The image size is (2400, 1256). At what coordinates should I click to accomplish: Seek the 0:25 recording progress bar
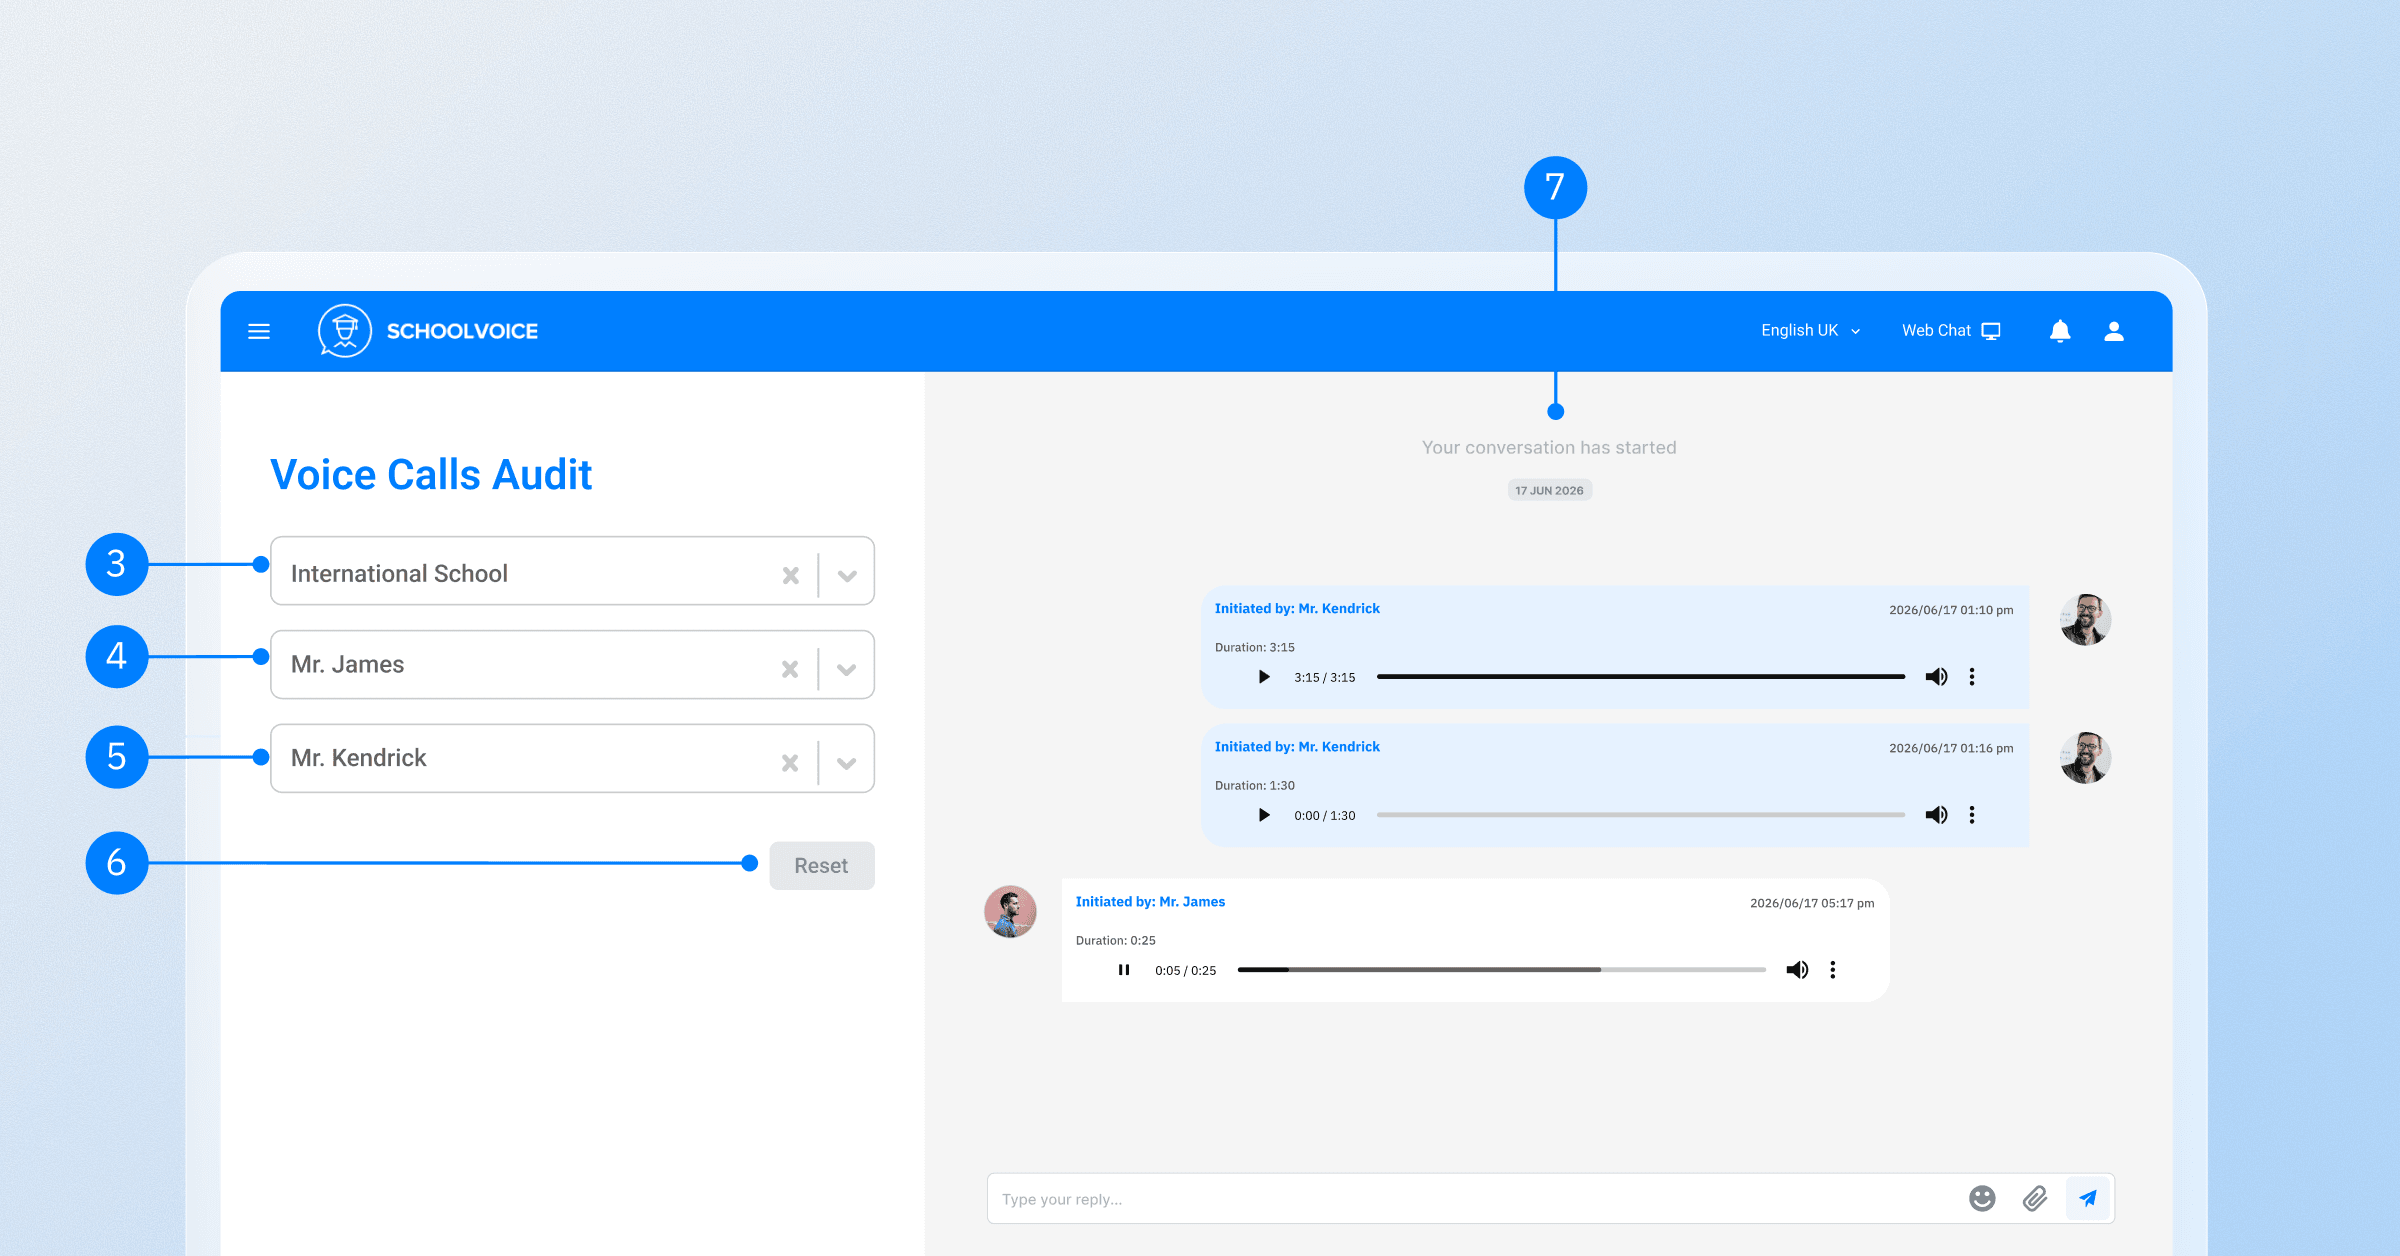click(1502, 970)
